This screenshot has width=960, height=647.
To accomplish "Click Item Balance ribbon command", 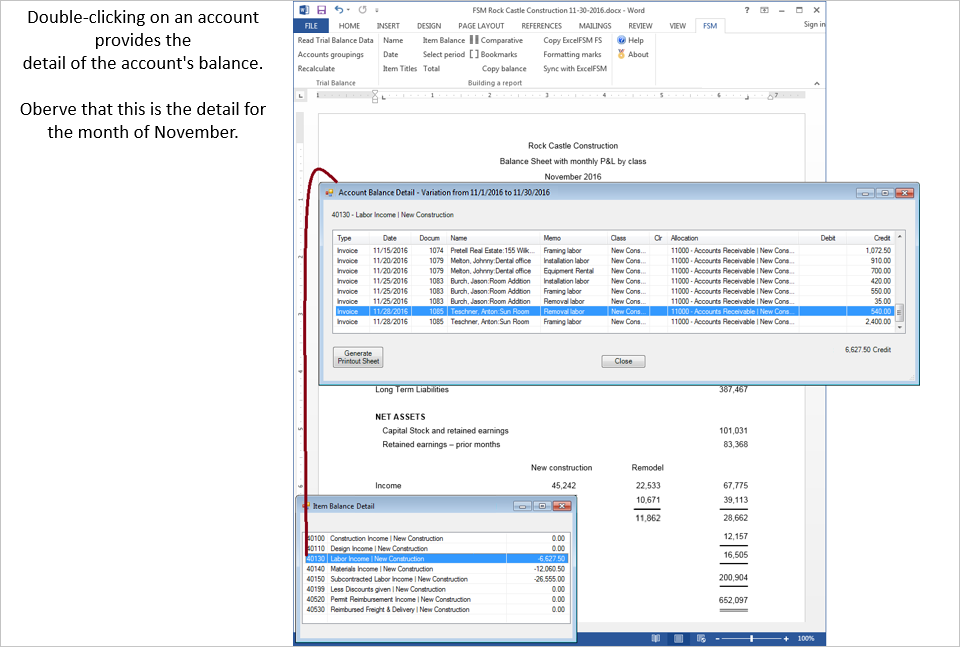I will point(444,40).
